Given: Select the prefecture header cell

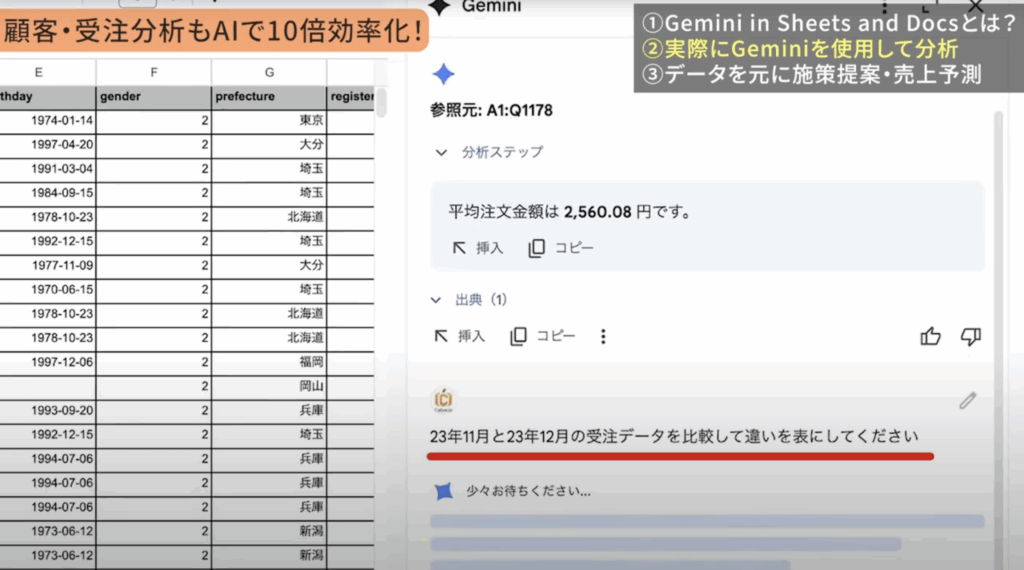Looking at the screenshot, I should (x=269, y=97).
